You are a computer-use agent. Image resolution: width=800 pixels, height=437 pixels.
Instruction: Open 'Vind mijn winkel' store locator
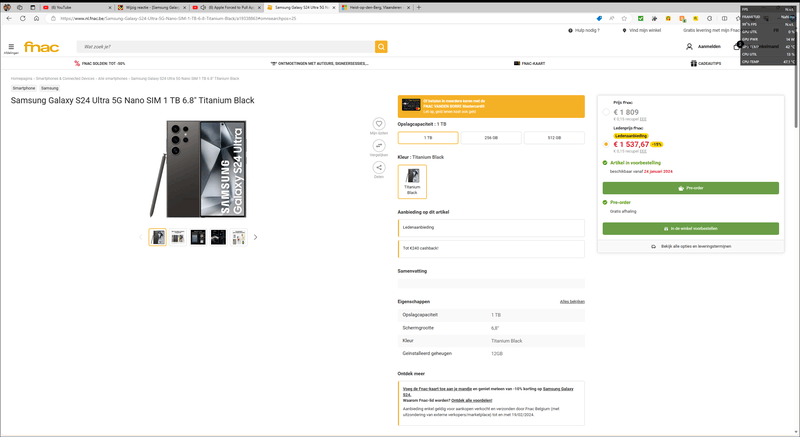point(641,31)
